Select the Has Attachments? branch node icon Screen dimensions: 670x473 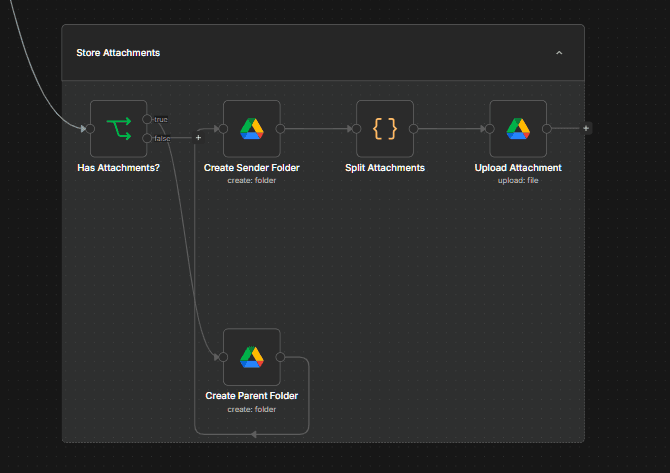point(118,129)
